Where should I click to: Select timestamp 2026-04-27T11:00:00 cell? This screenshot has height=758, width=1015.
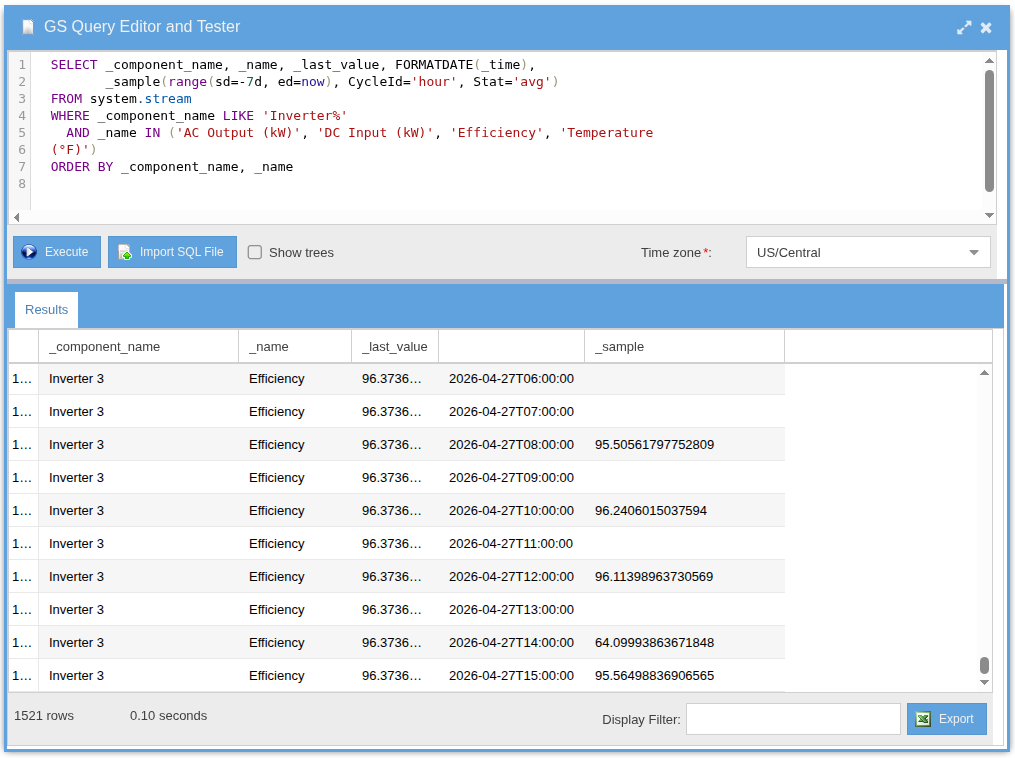coord(511,544)
